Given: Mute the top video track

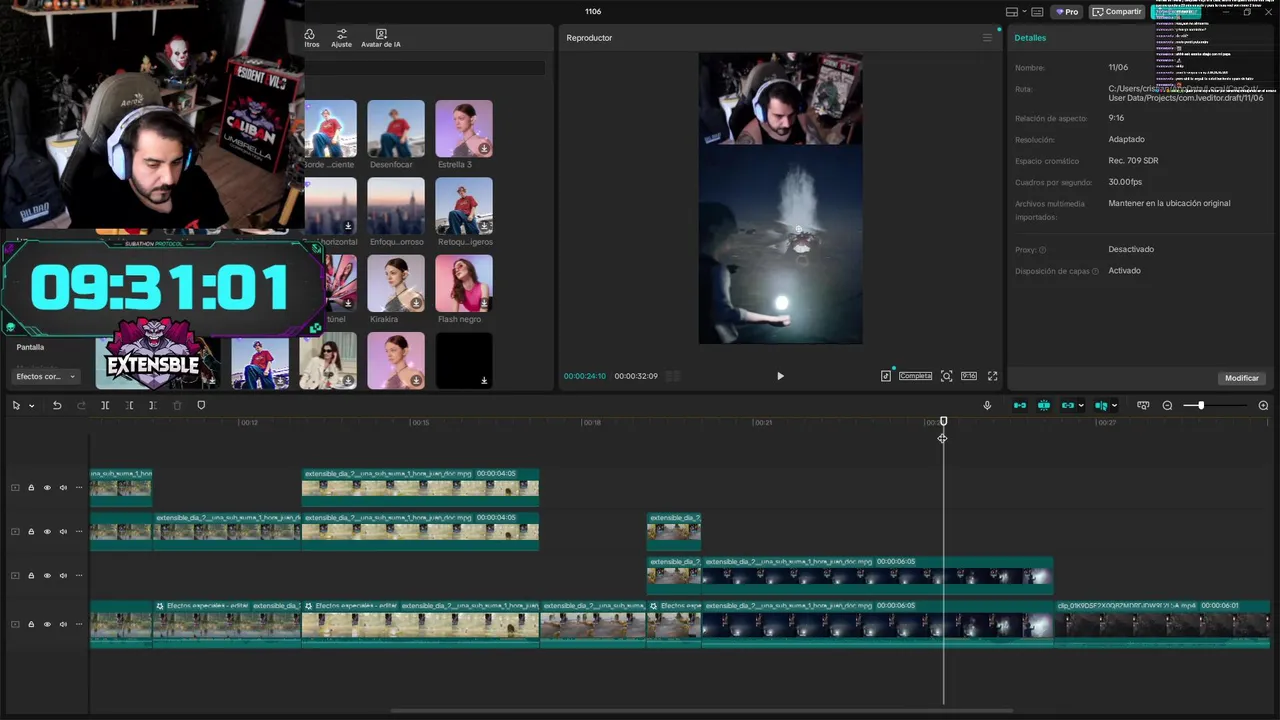Looking at the screenshot, I should [63, 488].
